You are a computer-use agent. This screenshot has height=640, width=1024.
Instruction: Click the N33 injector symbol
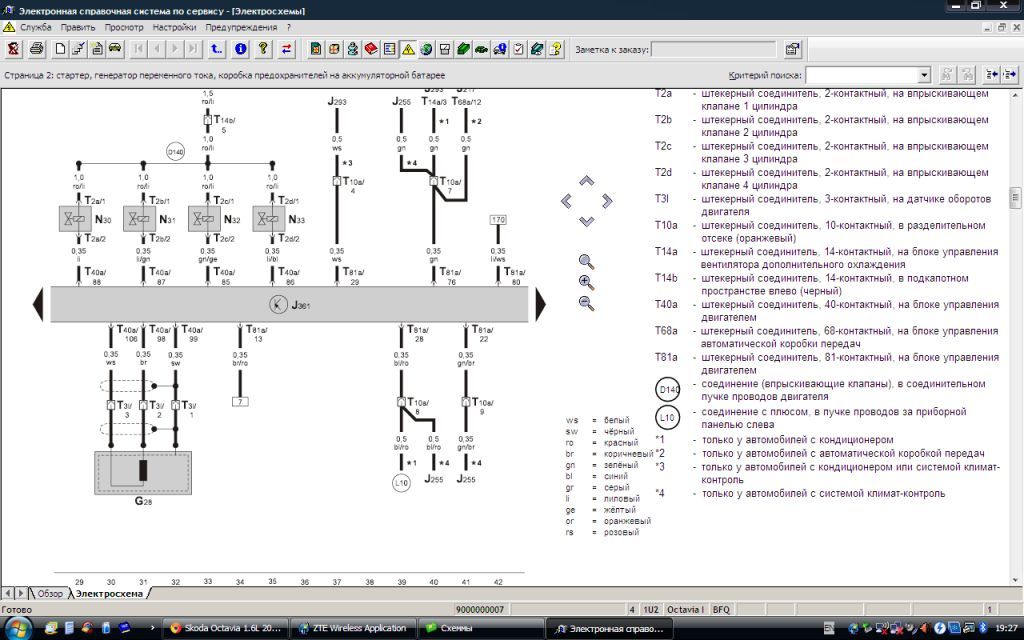point(269,219)
